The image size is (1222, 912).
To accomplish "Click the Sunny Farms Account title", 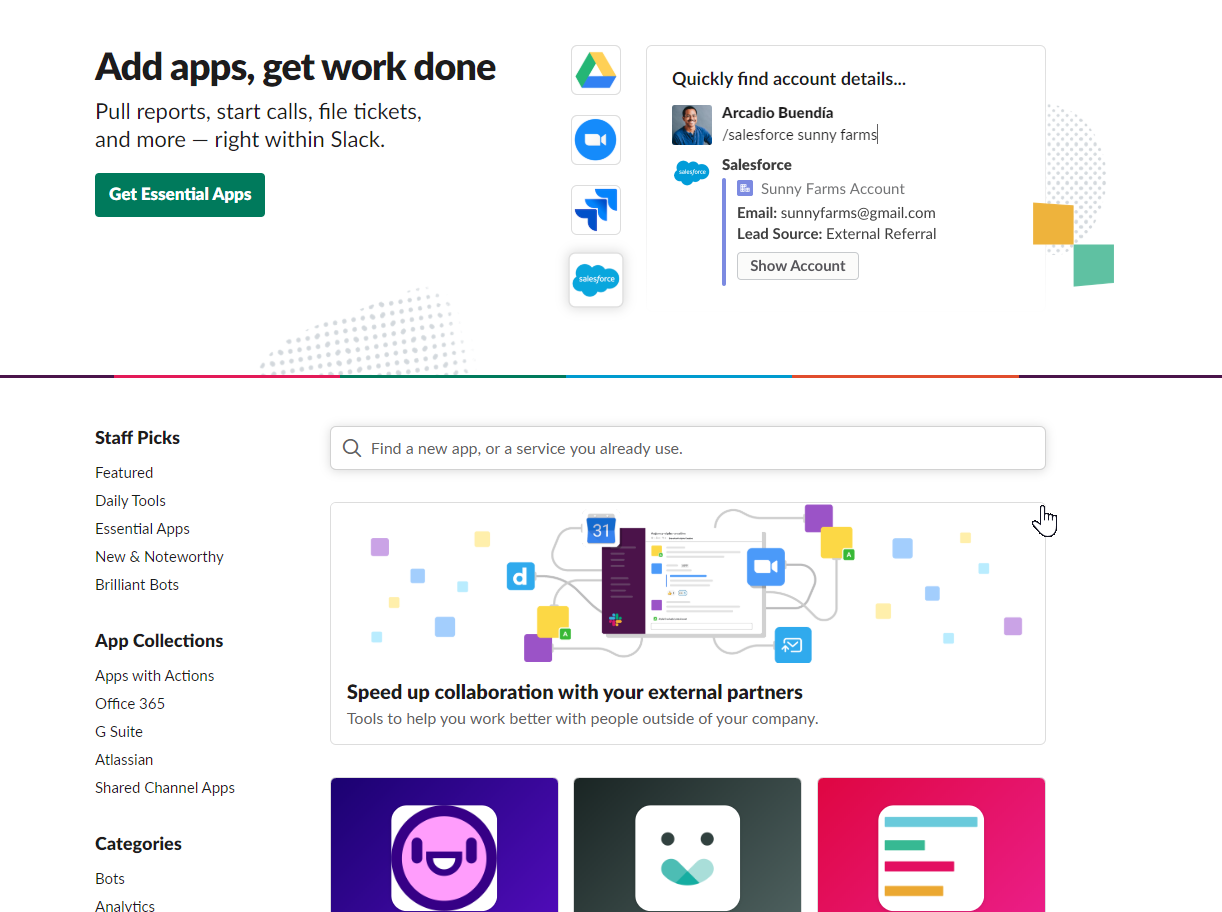I will coord(833,189).
